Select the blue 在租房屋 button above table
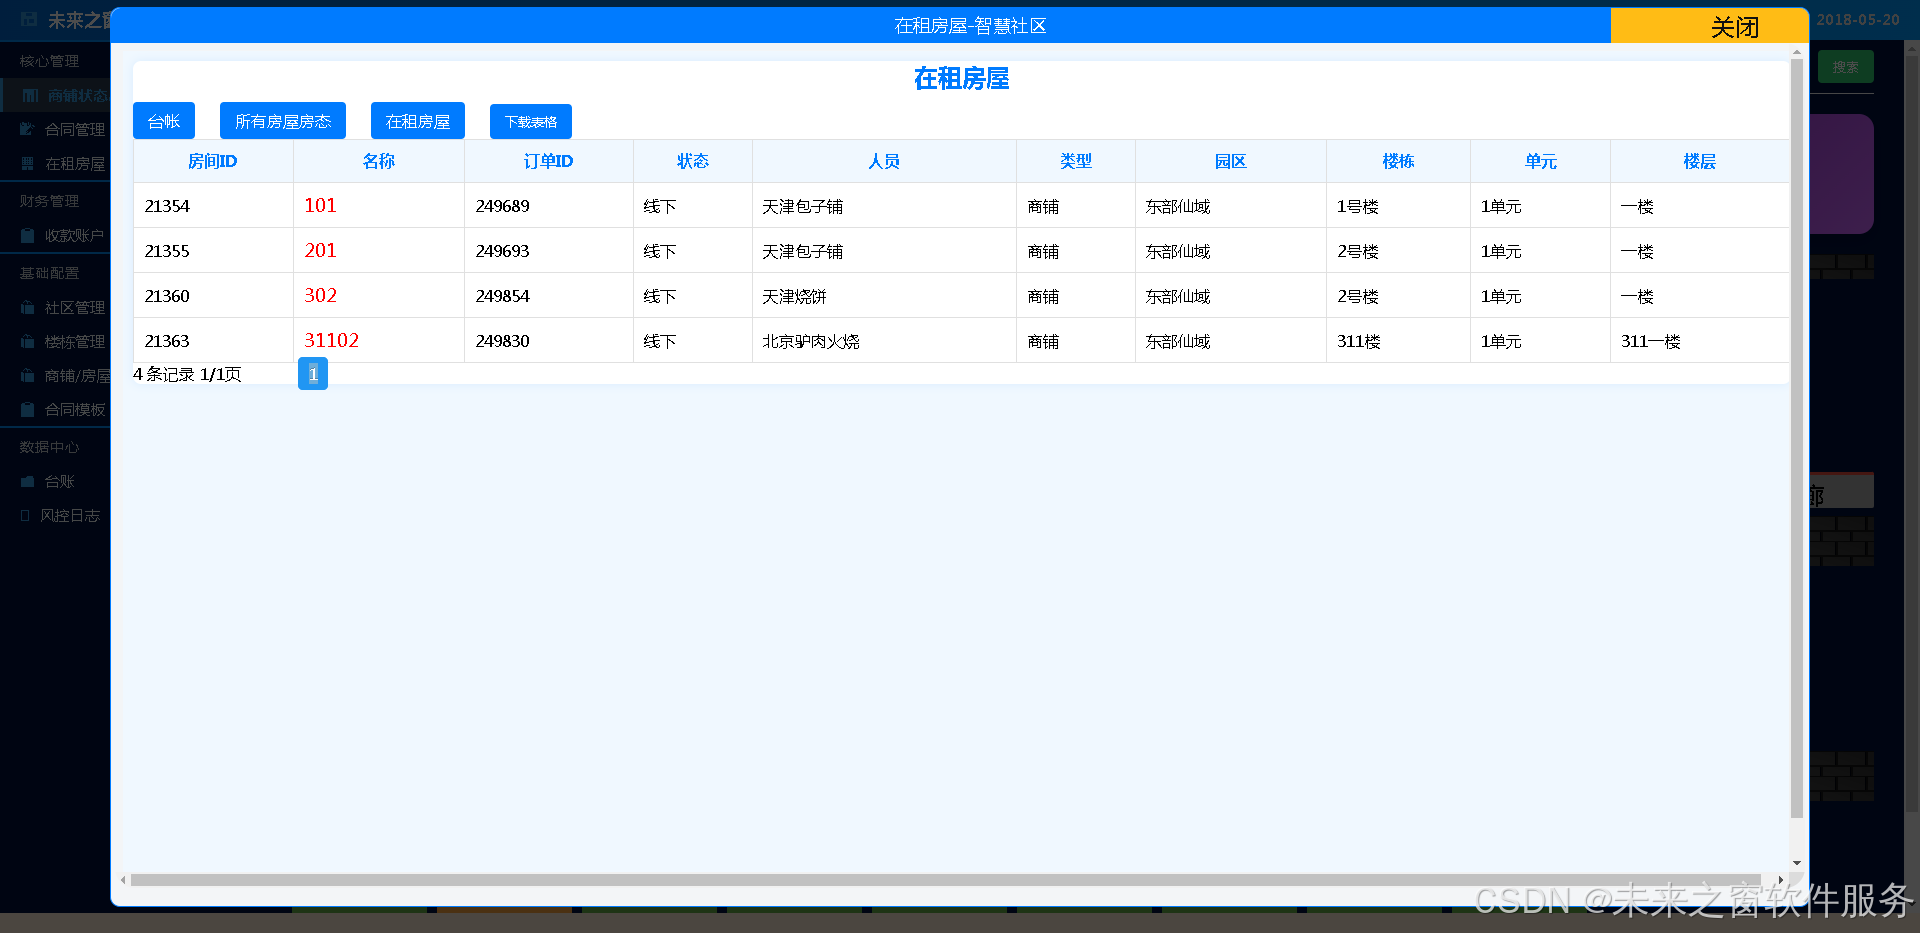Image resolution: width=1920 pixels, height=933 pixels. [418, 122]
